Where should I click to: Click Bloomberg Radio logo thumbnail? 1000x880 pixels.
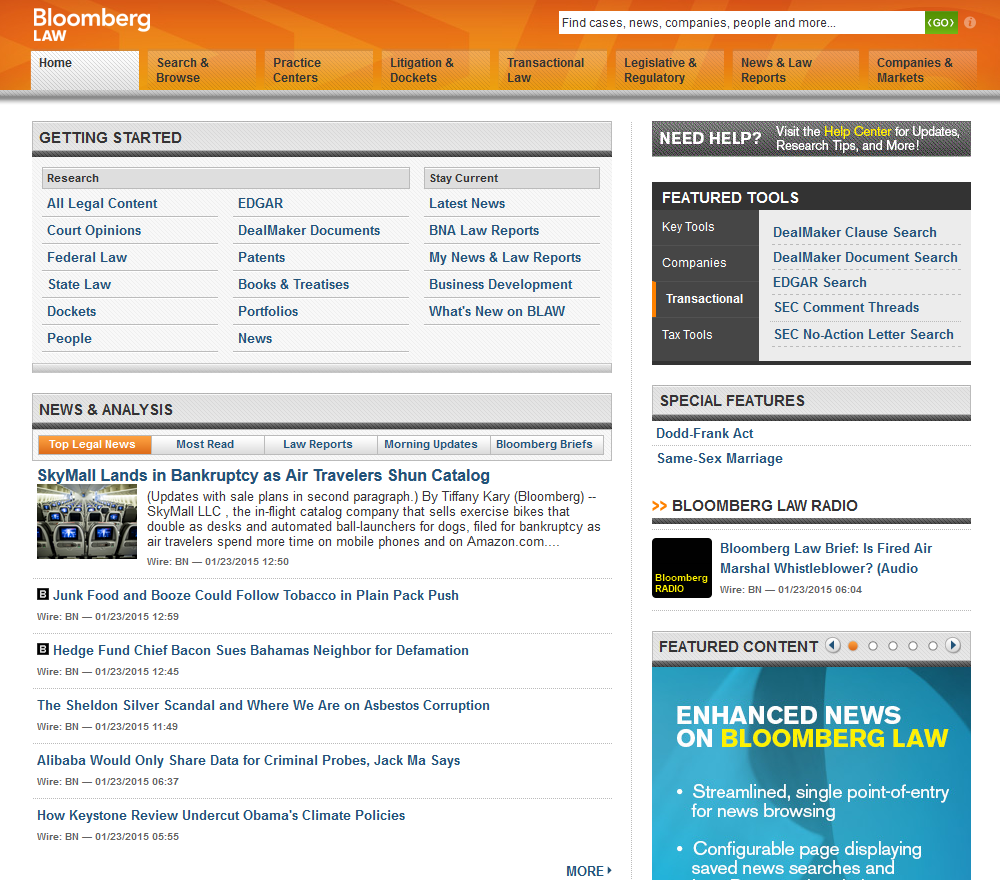682,568
